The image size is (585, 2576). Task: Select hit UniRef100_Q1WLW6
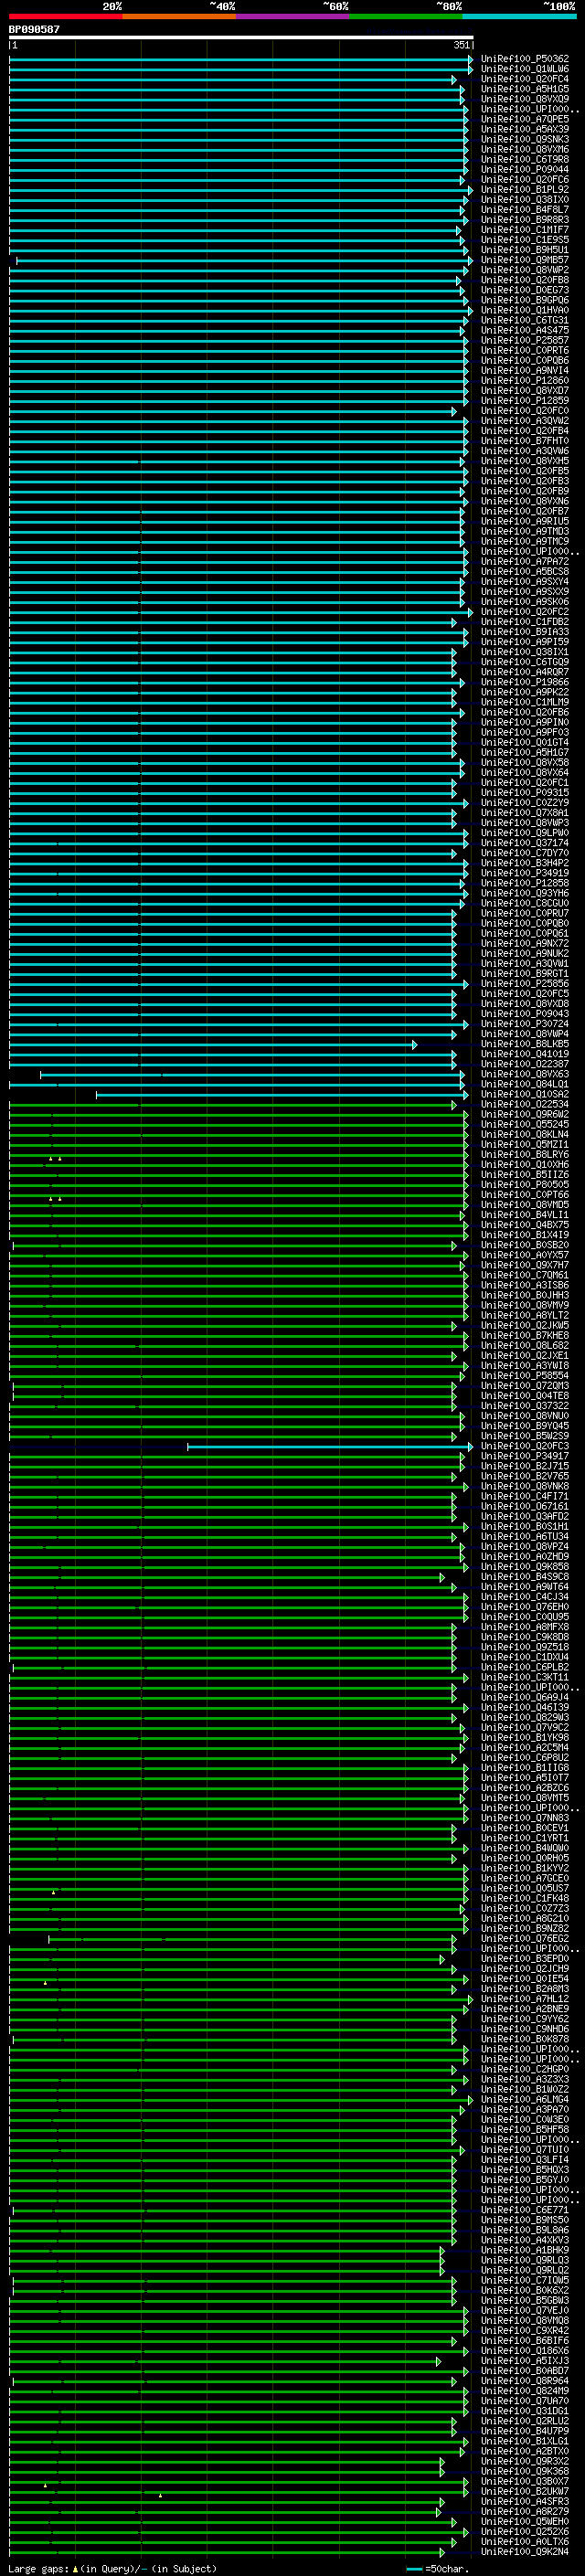tap(525, 69)
